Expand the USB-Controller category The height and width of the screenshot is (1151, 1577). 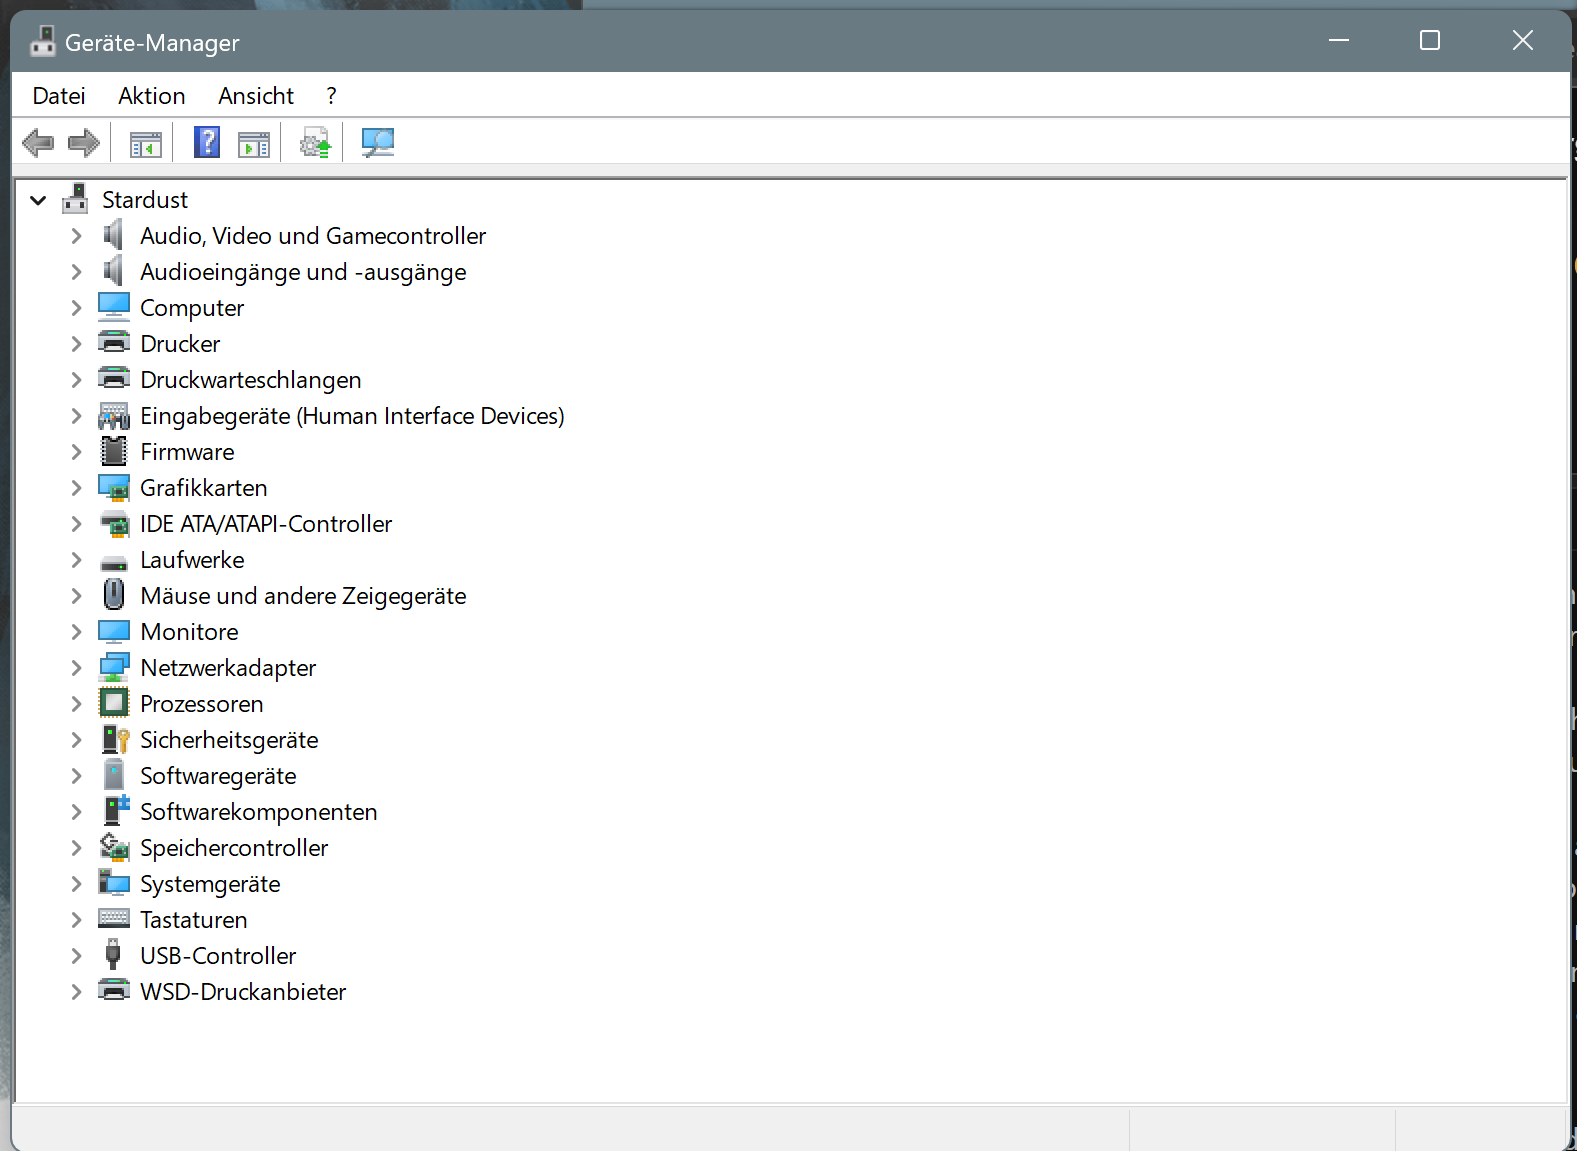[76, 956]
